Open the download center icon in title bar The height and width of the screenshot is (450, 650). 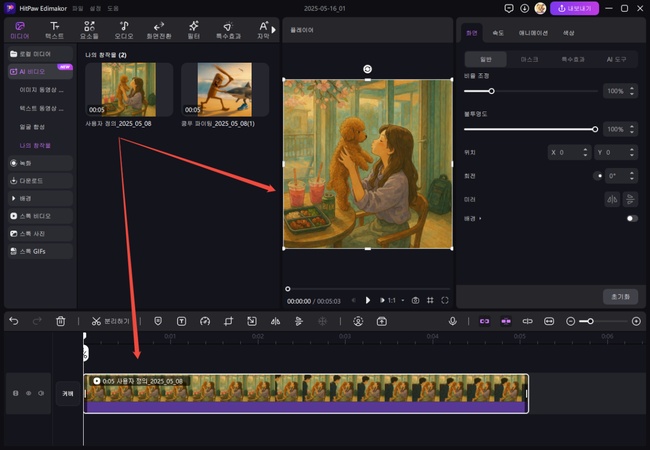(x=524, y=8)
